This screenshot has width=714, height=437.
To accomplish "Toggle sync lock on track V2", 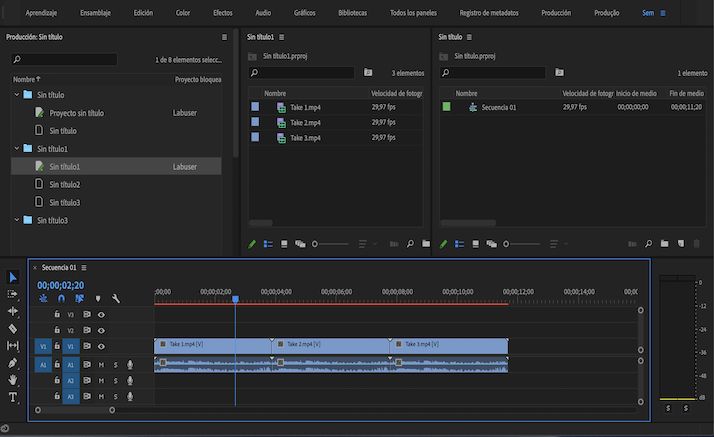I will (x=87, y=330).
